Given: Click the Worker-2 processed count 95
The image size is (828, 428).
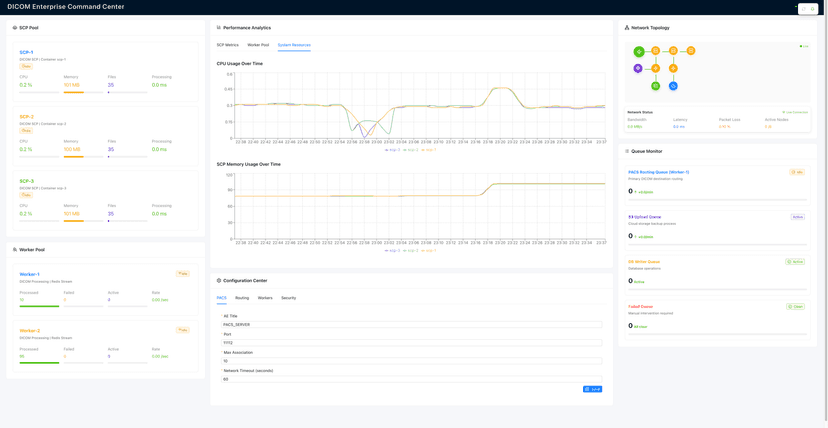Looking at the screenshot, I should 22,356.
